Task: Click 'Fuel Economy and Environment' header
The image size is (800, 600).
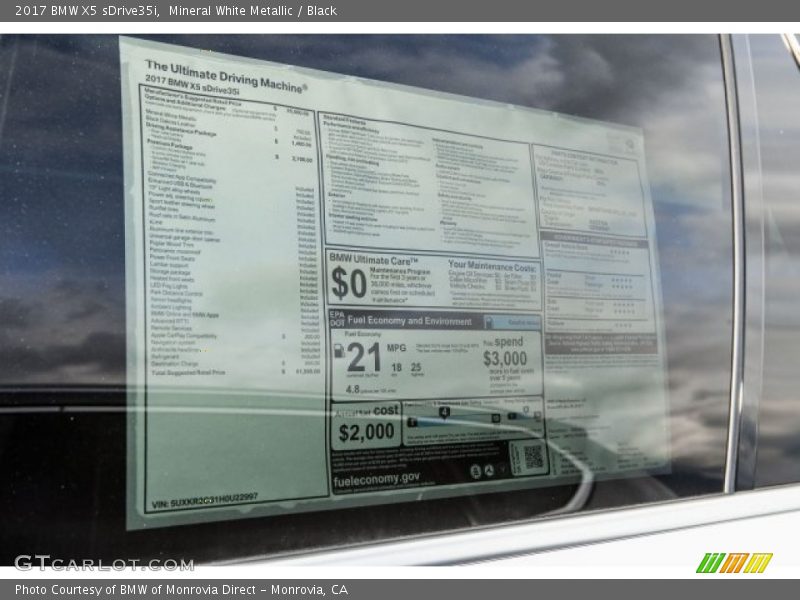Action: click(409, 321)
